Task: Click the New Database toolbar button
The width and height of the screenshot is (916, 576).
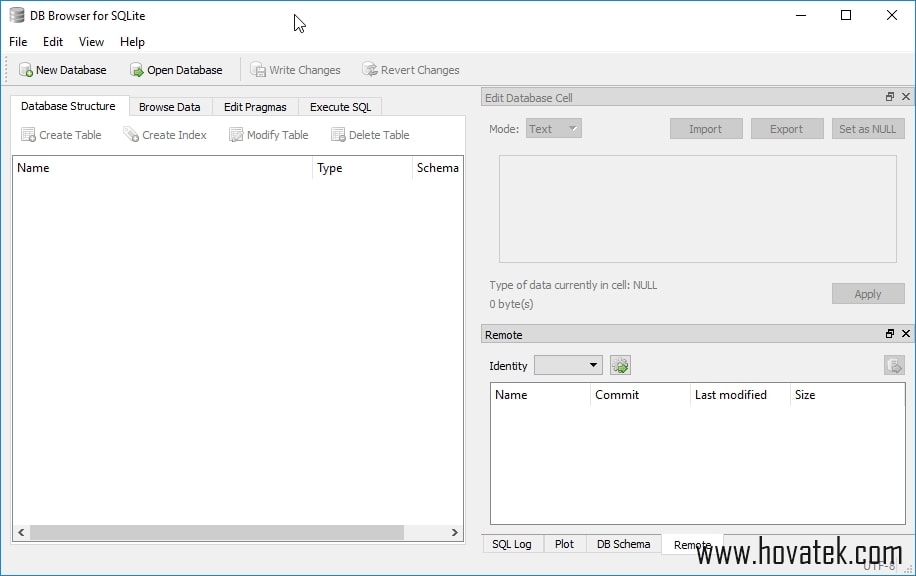Action: (x=63, y=70)
